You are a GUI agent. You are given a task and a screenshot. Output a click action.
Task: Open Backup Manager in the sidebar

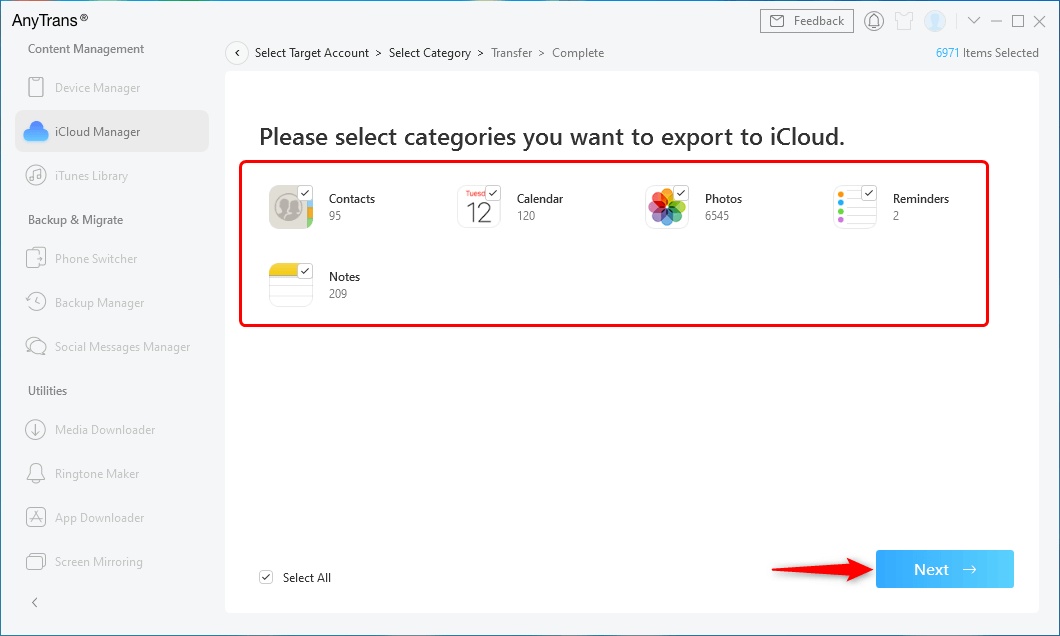[x=99, y=303]
